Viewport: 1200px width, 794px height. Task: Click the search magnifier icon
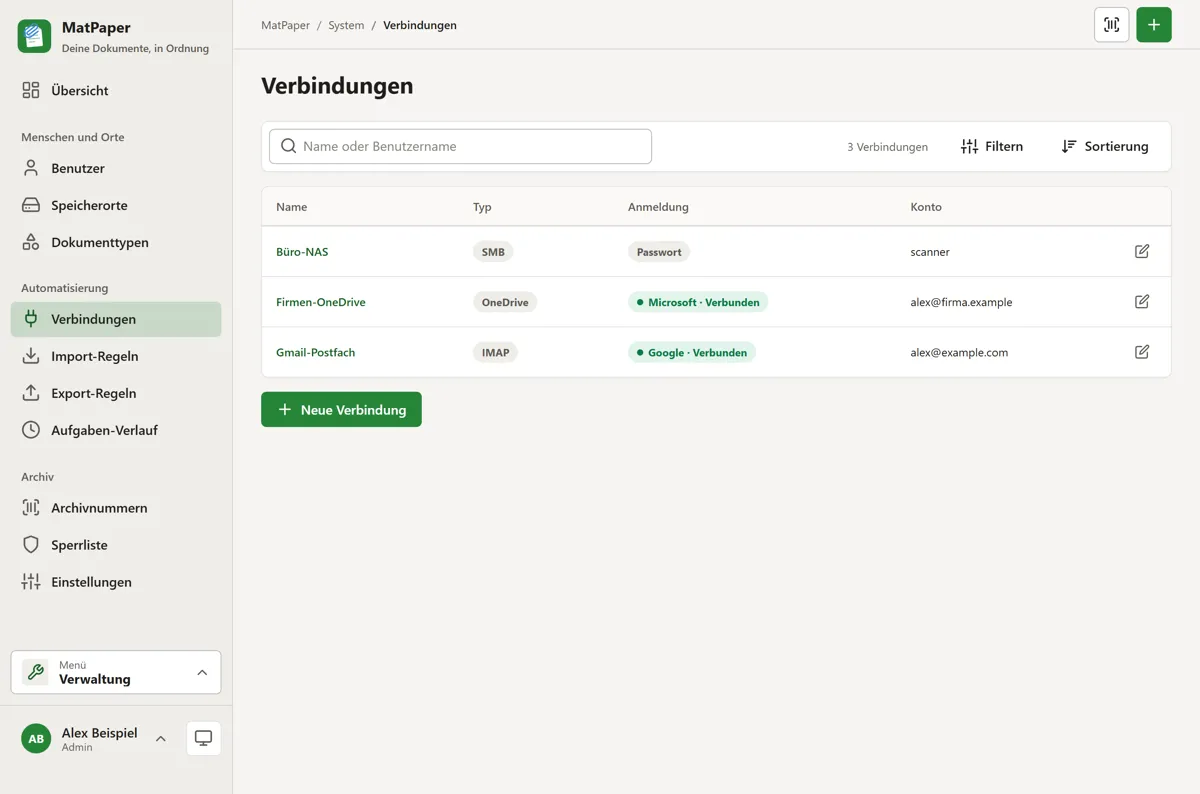click(x=289, y=146)
